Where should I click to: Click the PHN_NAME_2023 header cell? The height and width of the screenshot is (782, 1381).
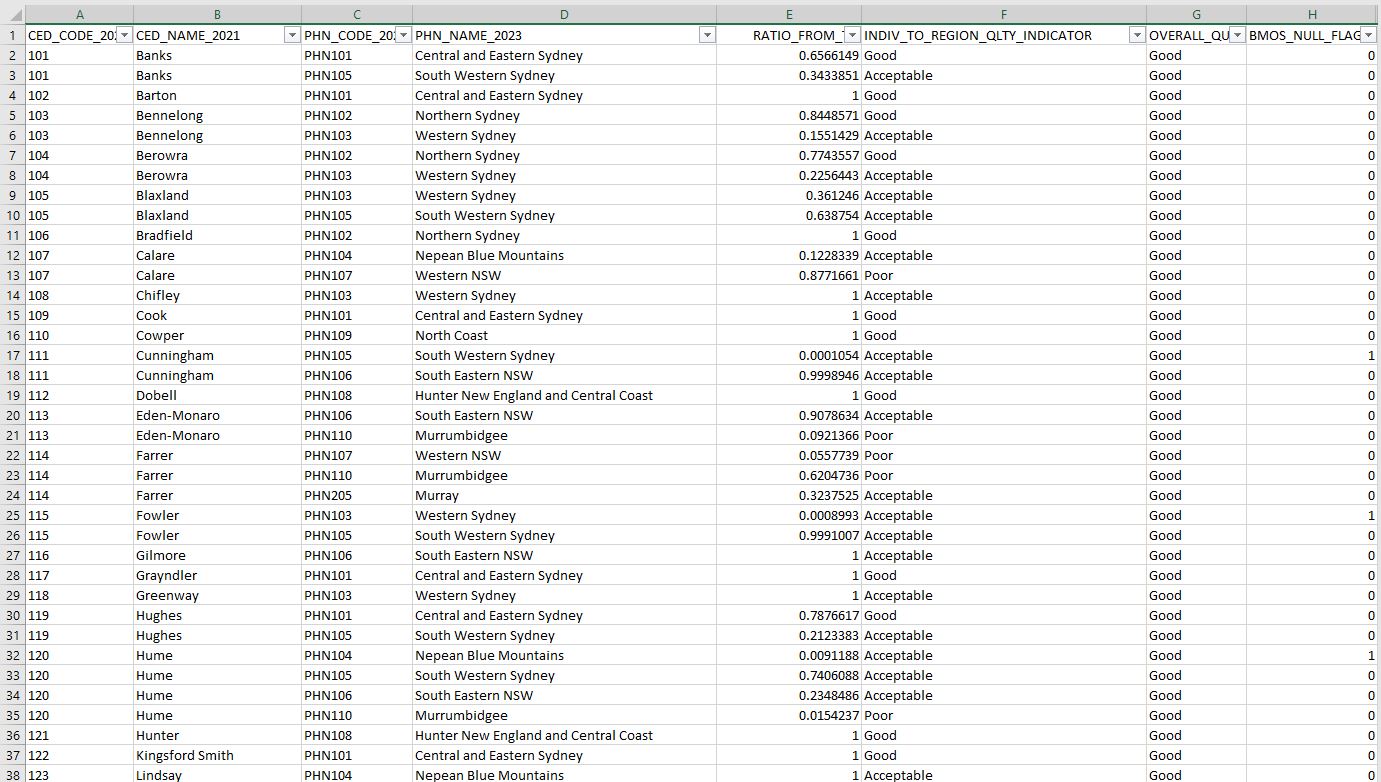click(x=564, y=35)
